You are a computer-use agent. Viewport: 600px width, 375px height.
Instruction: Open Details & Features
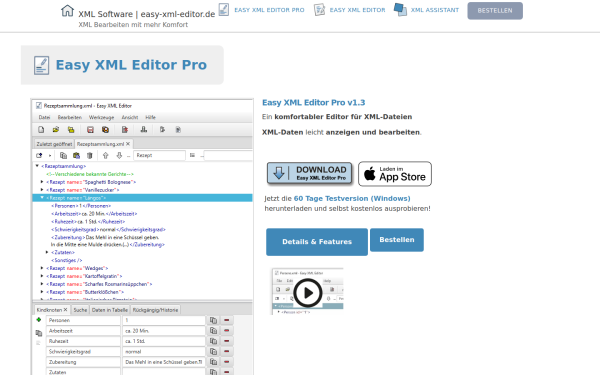[317, 242]
